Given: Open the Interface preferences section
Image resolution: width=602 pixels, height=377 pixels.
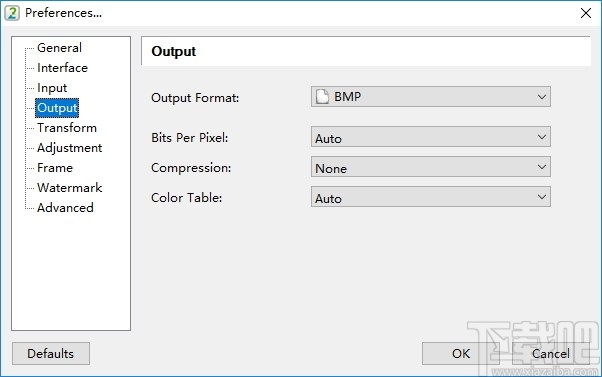Looking at the screenshot, I should click(62, 68).
